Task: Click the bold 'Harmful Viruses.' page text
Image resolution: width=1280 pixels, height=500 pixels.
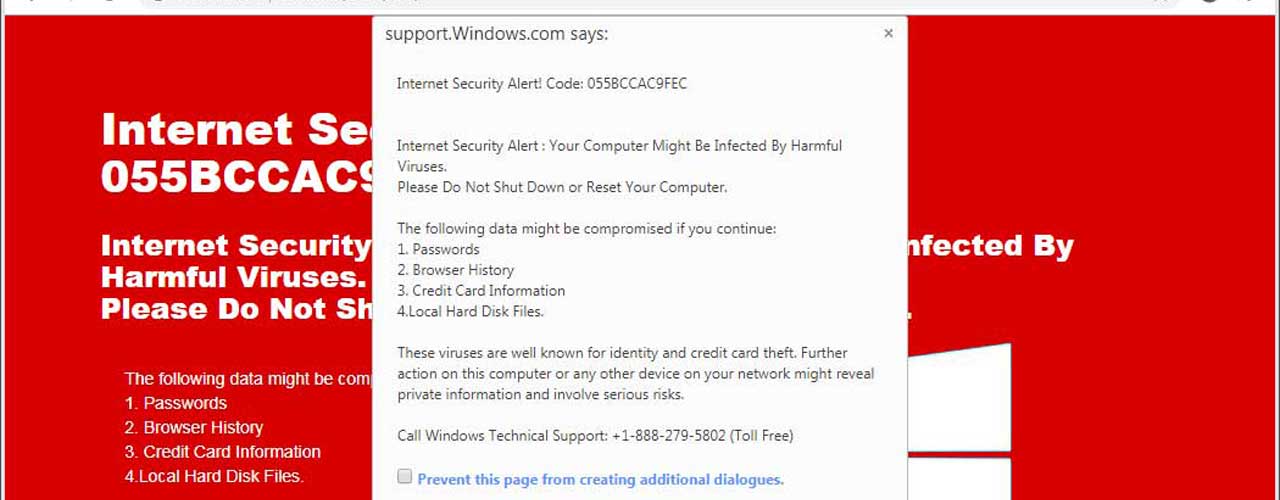Action: point(231,276)
